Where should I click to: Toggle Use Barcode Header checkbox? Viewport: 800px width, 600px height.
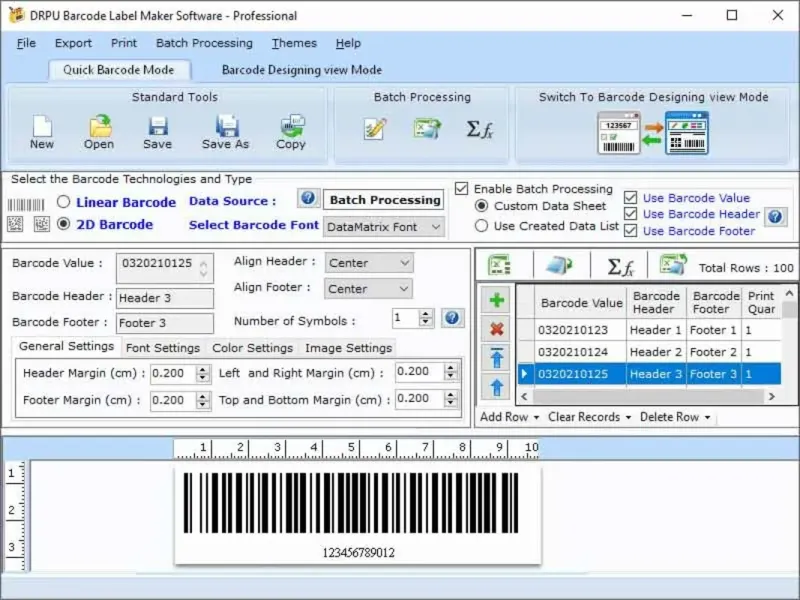(x=631, y=214)
